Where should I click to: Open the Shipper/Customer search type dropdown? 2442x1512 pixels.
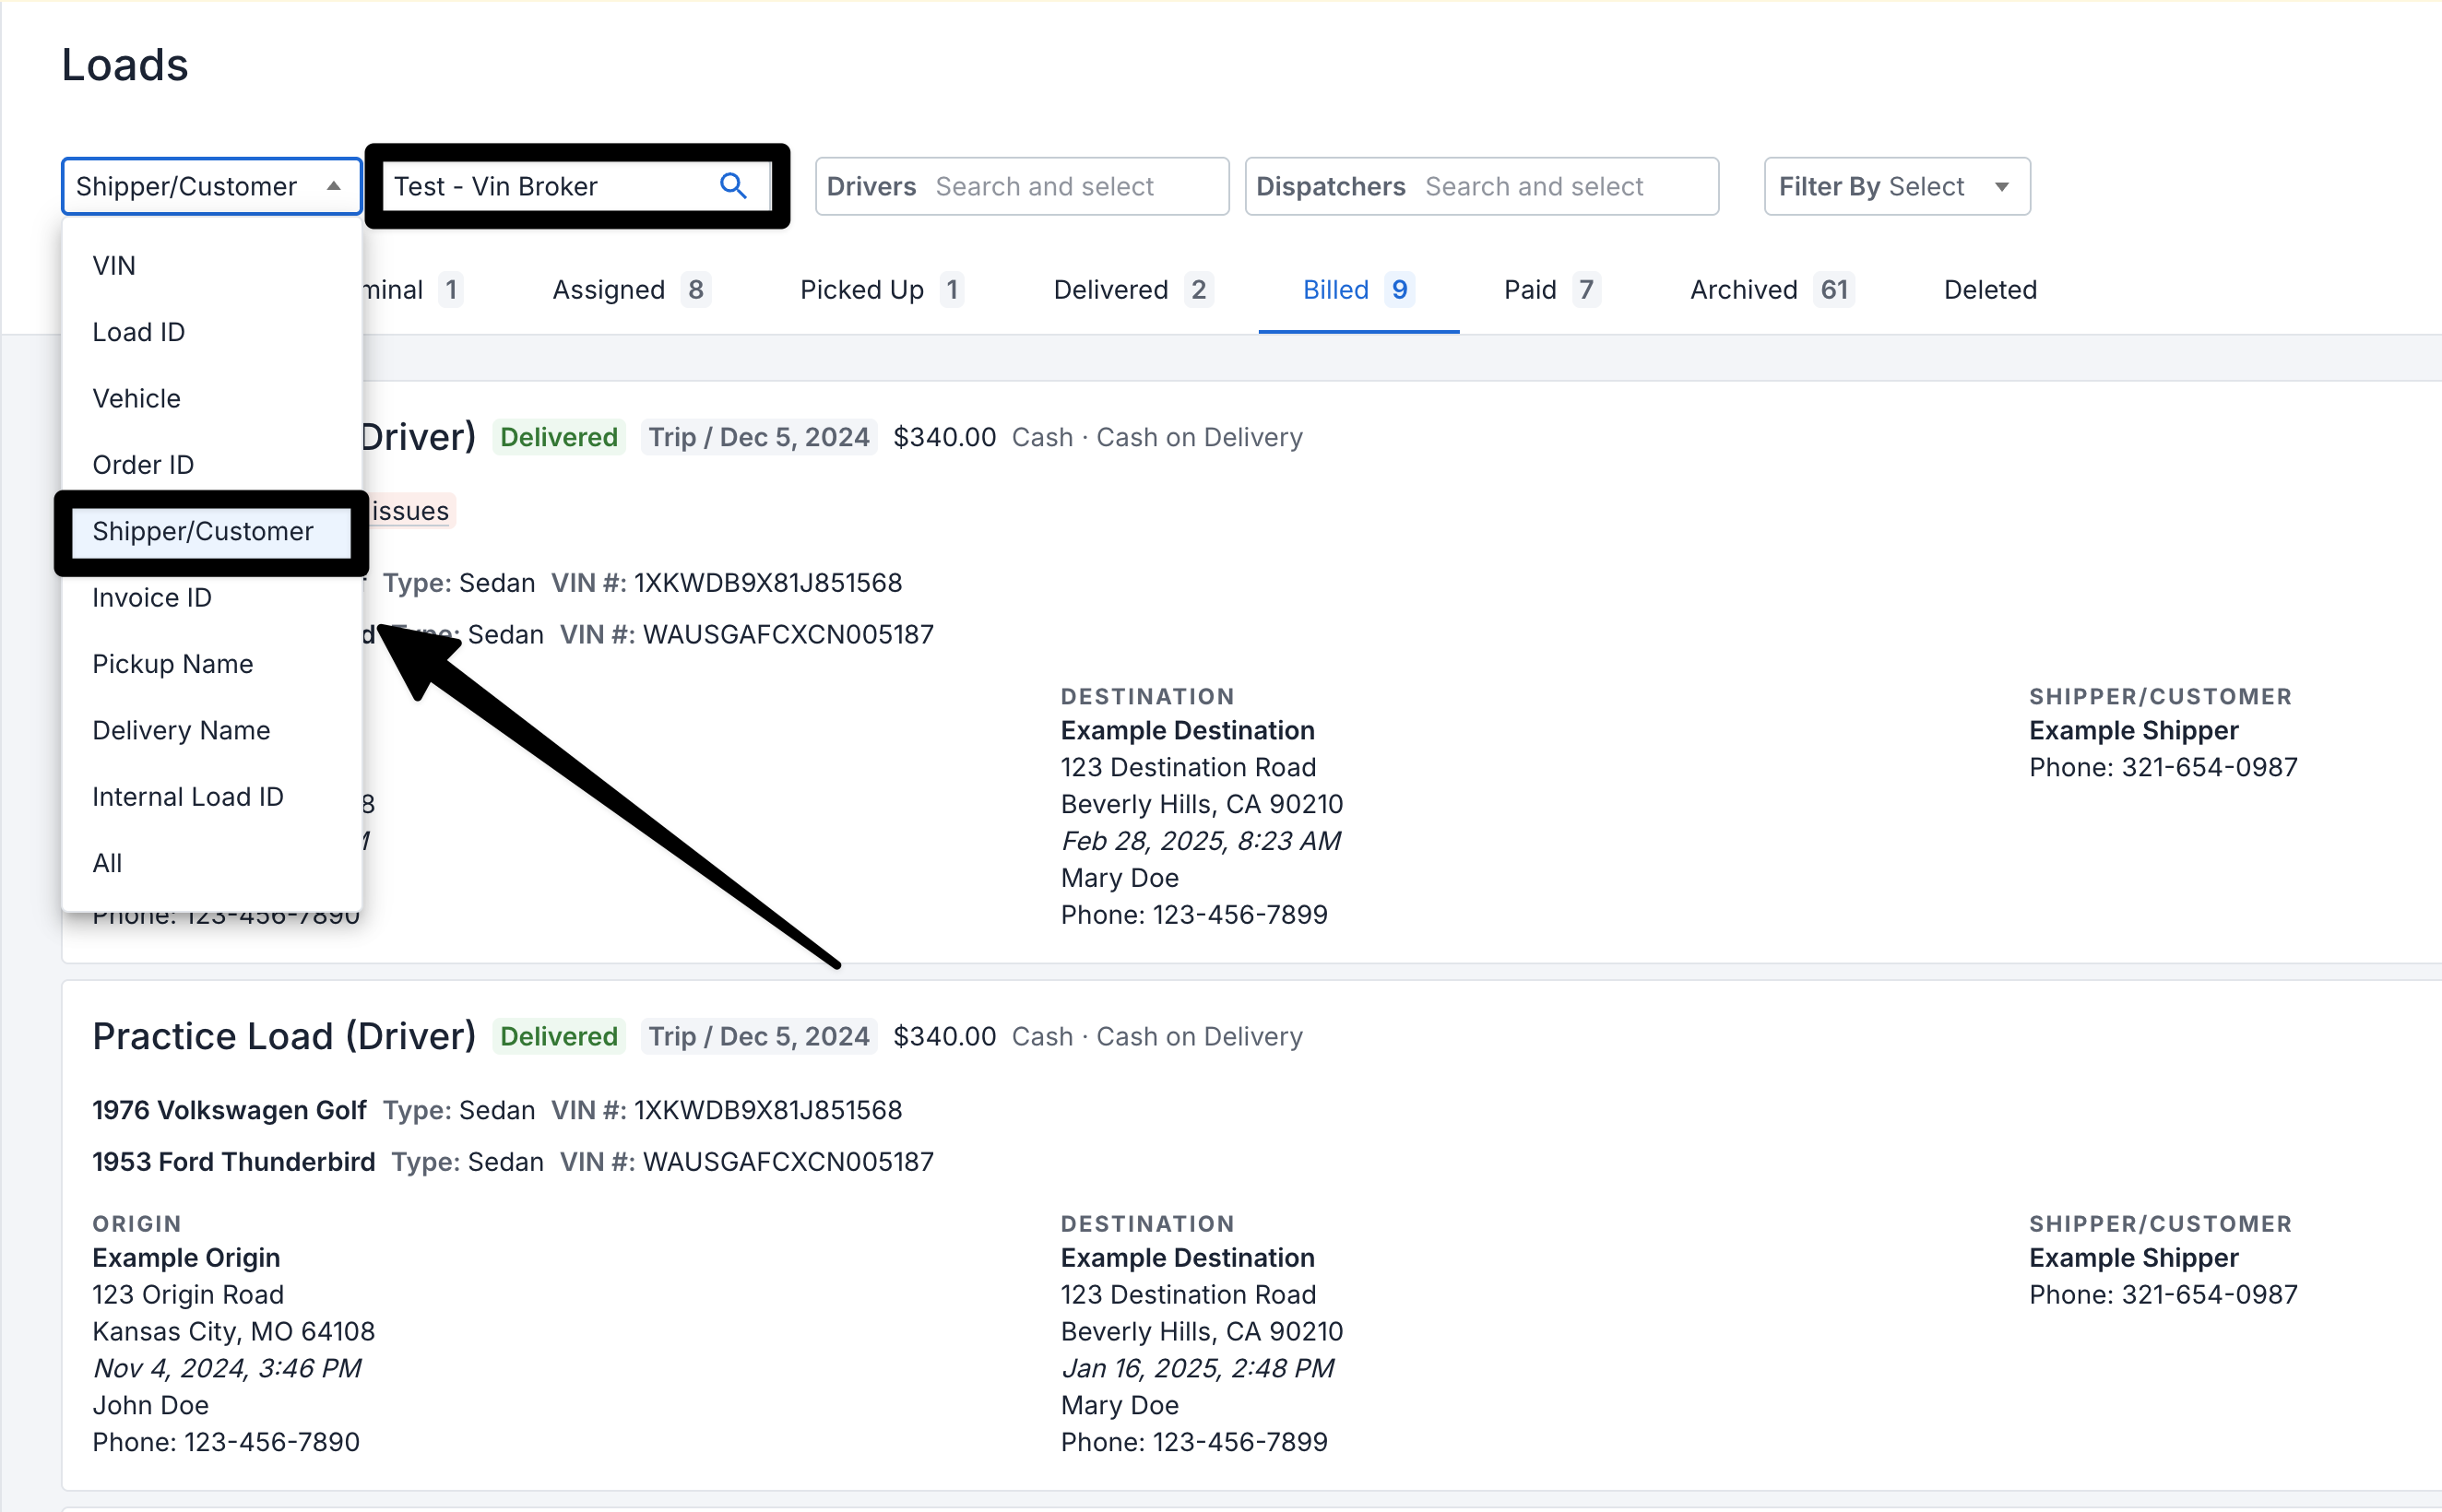(211, 186)
